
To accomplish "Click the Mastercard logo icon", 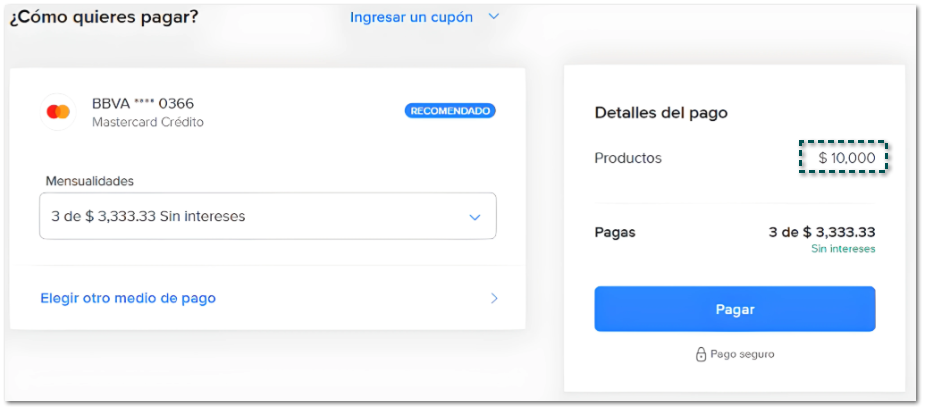I will coord(58,112).
